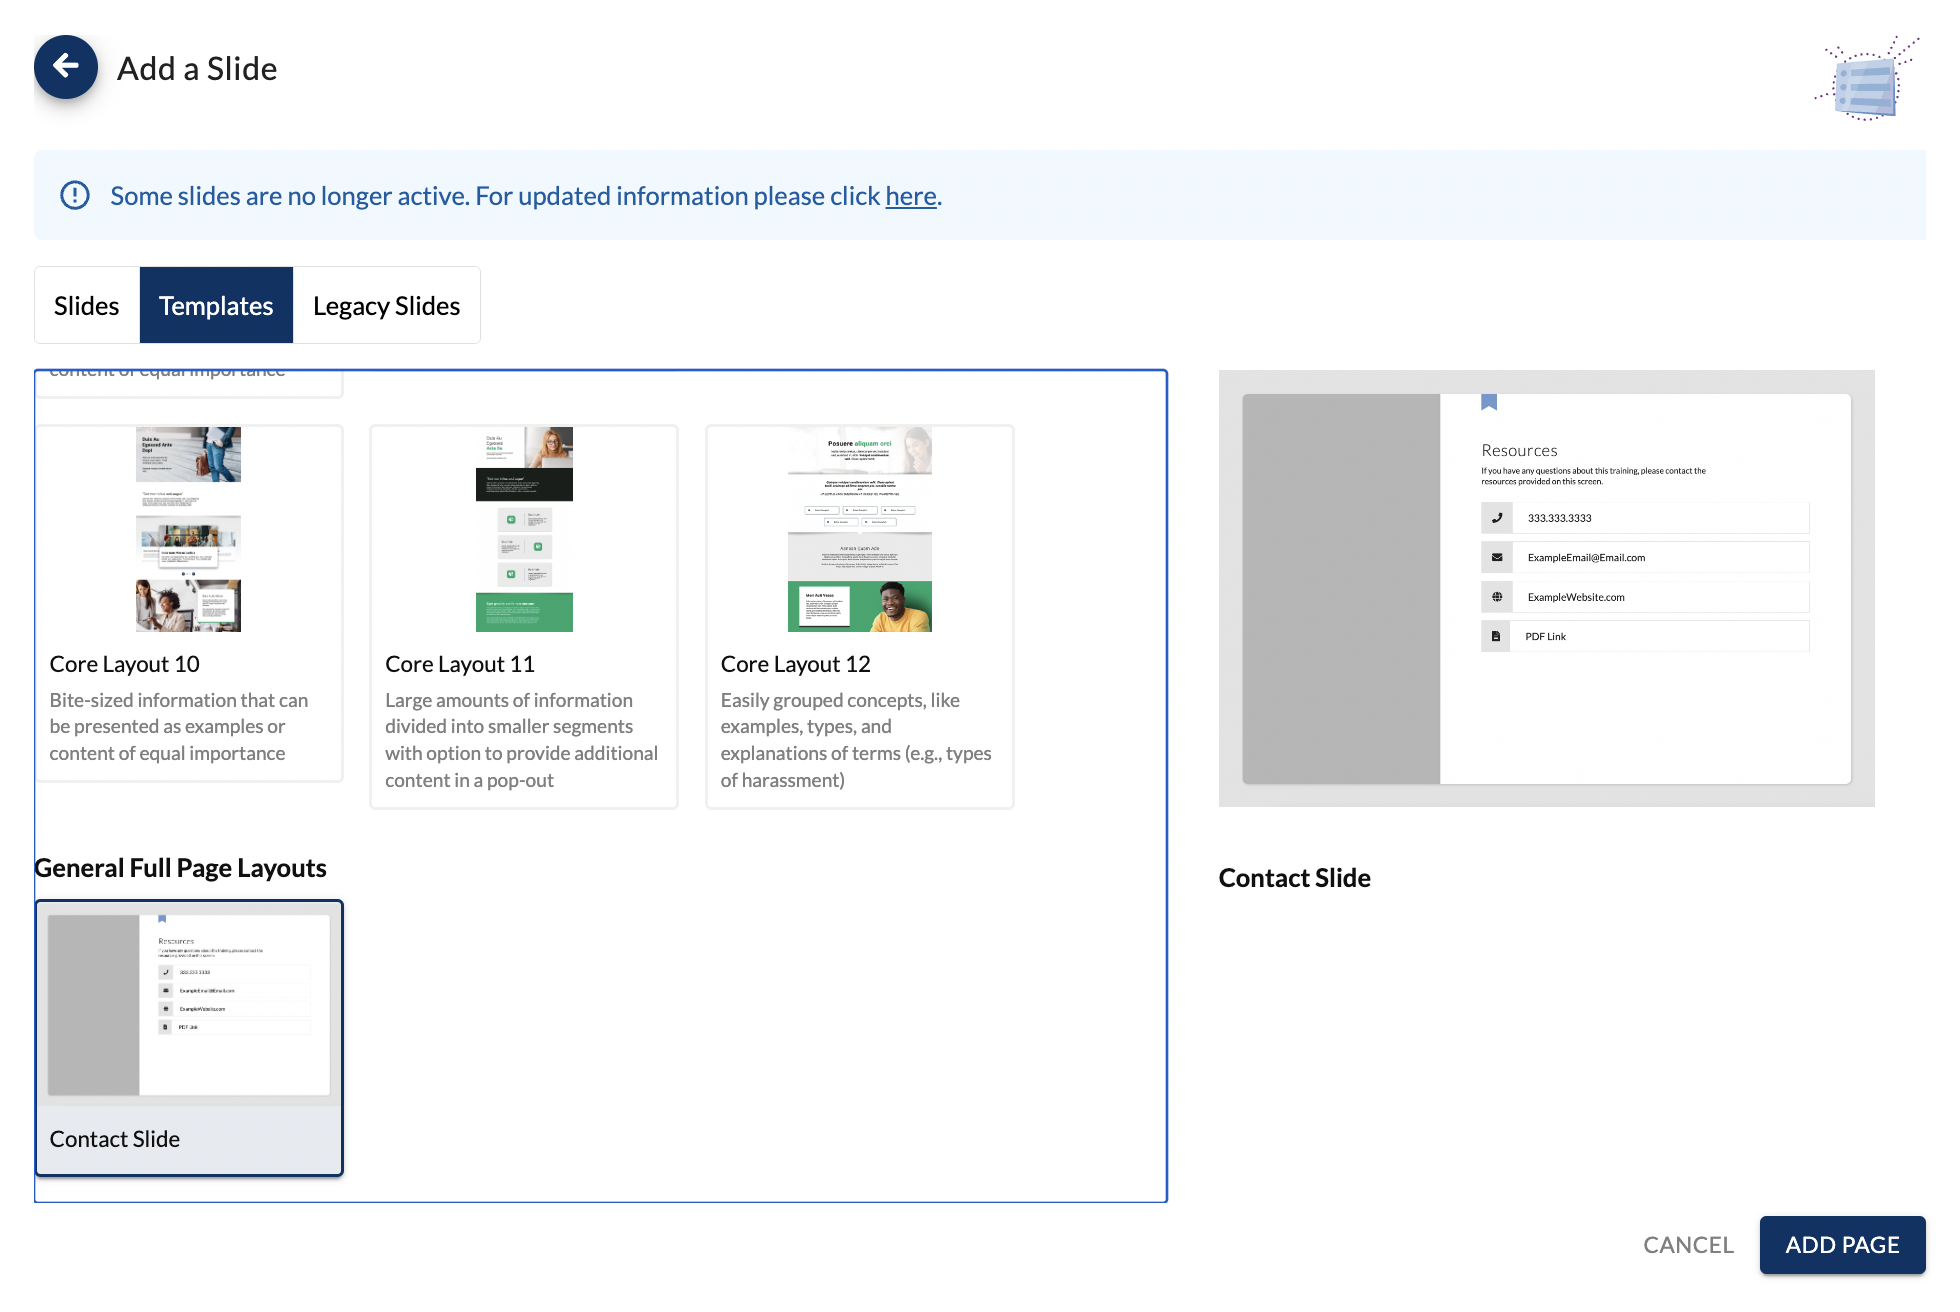Switch to the Slides tab
The image size is (1960, 1312).
[87, 306]
